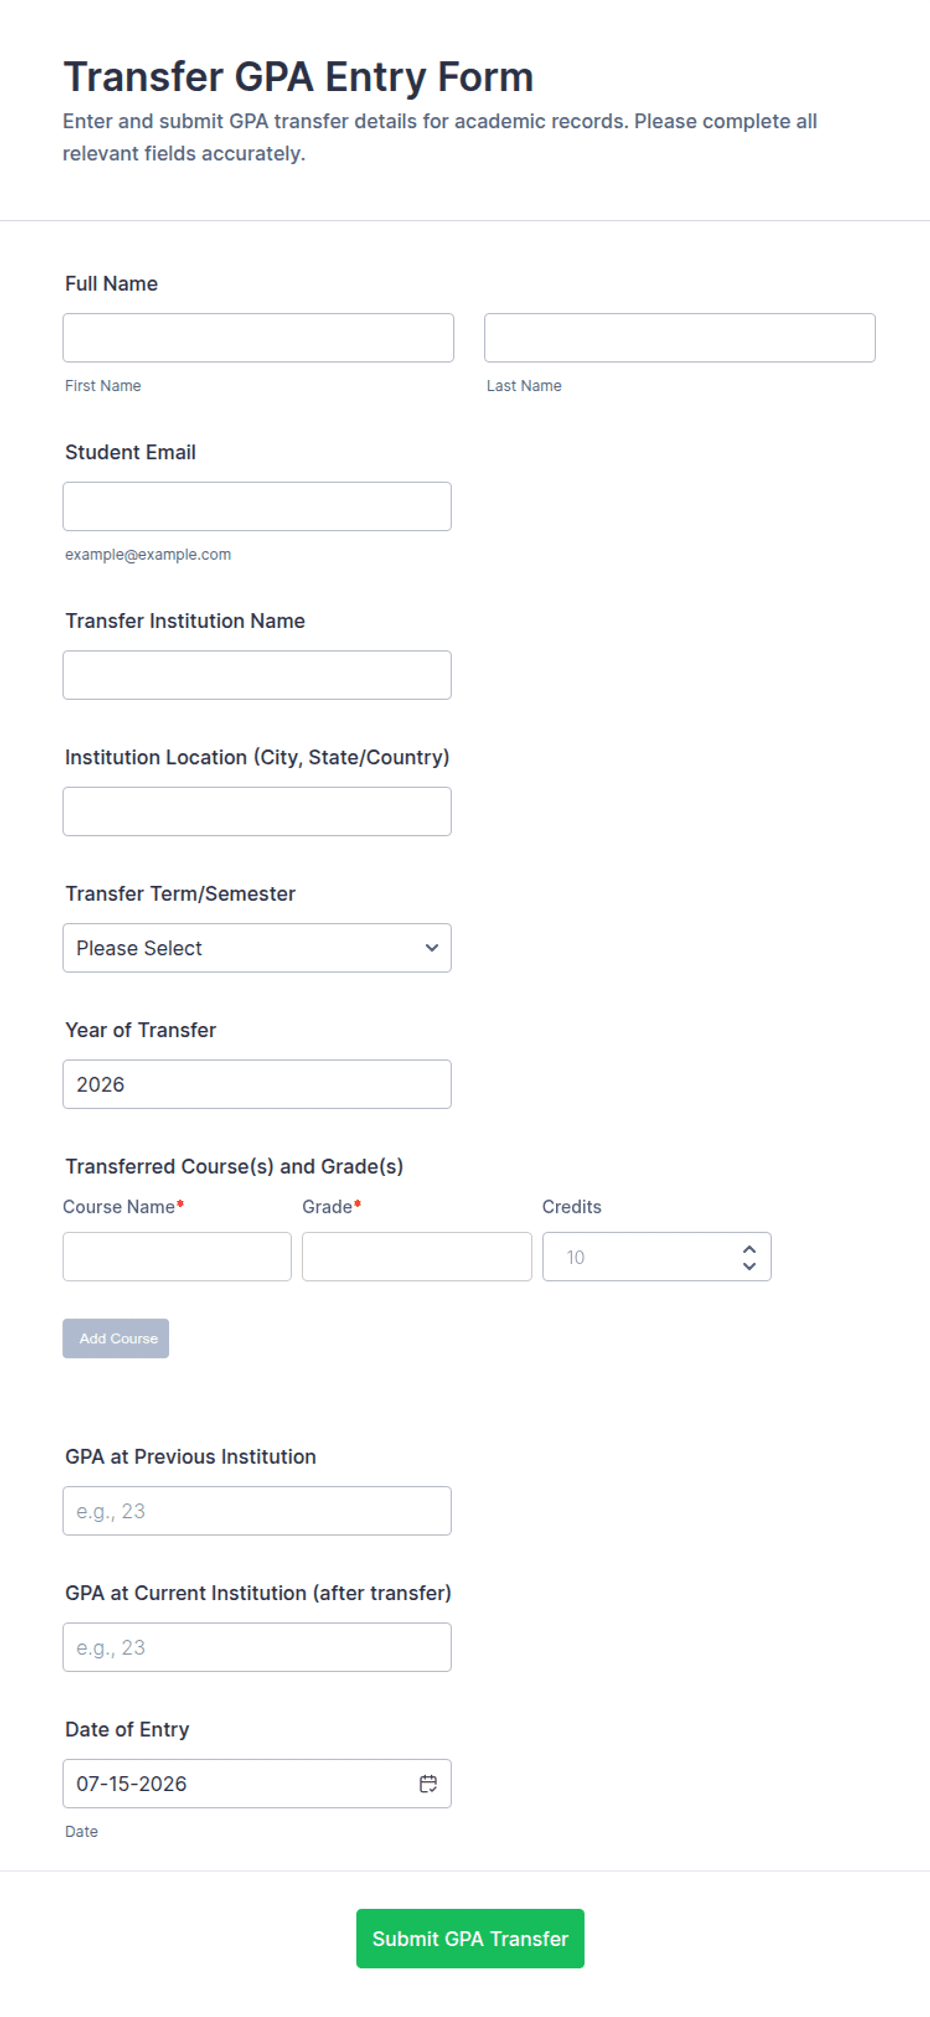Click the Date of Entry field 07-15-2026

tap(257, 1783)
